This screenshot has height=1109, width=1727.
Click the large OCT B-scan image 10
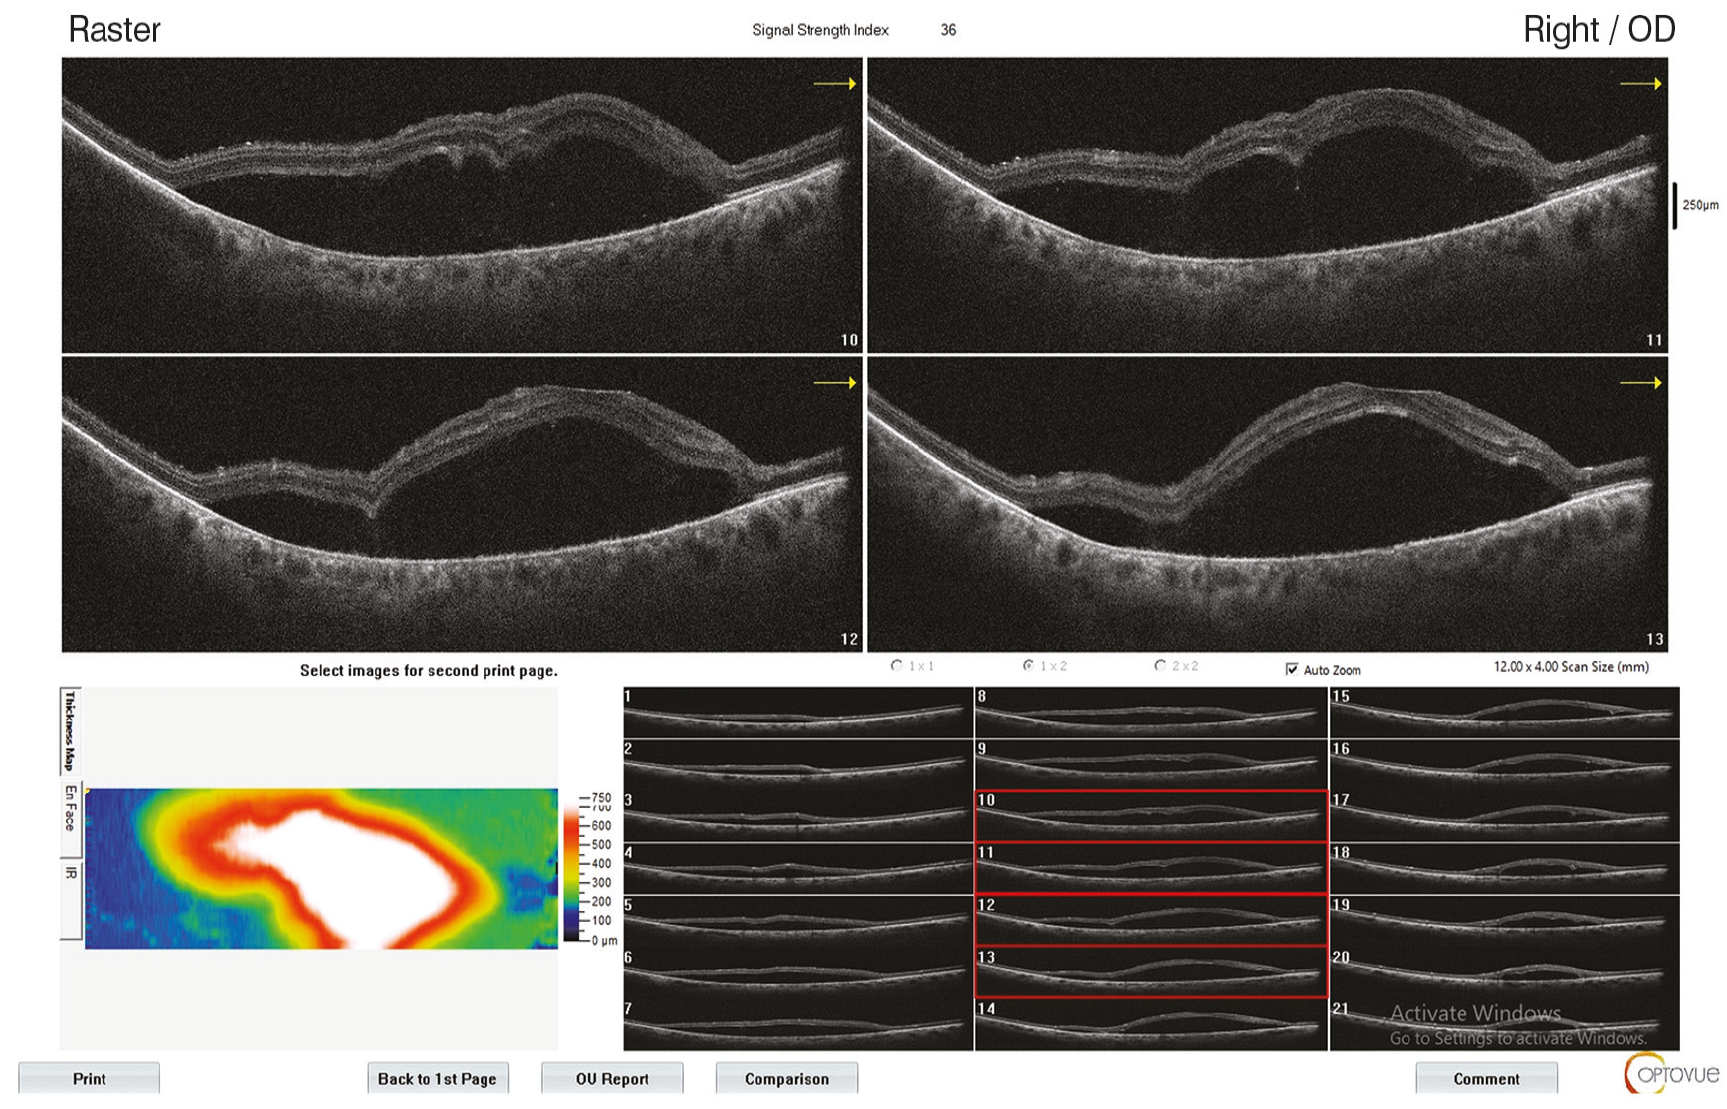point(462,205)
